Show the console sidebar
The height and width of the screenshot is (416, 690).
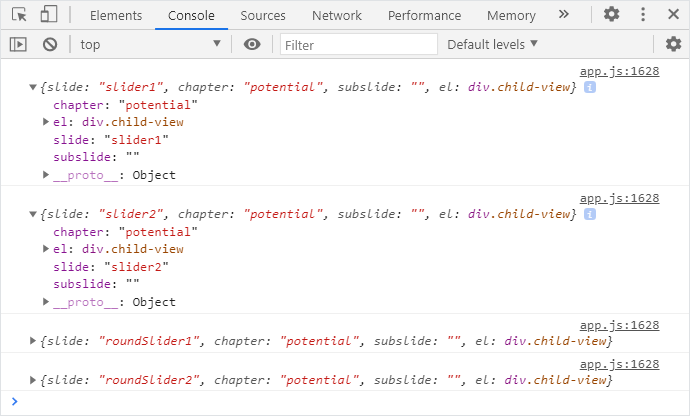17,44
